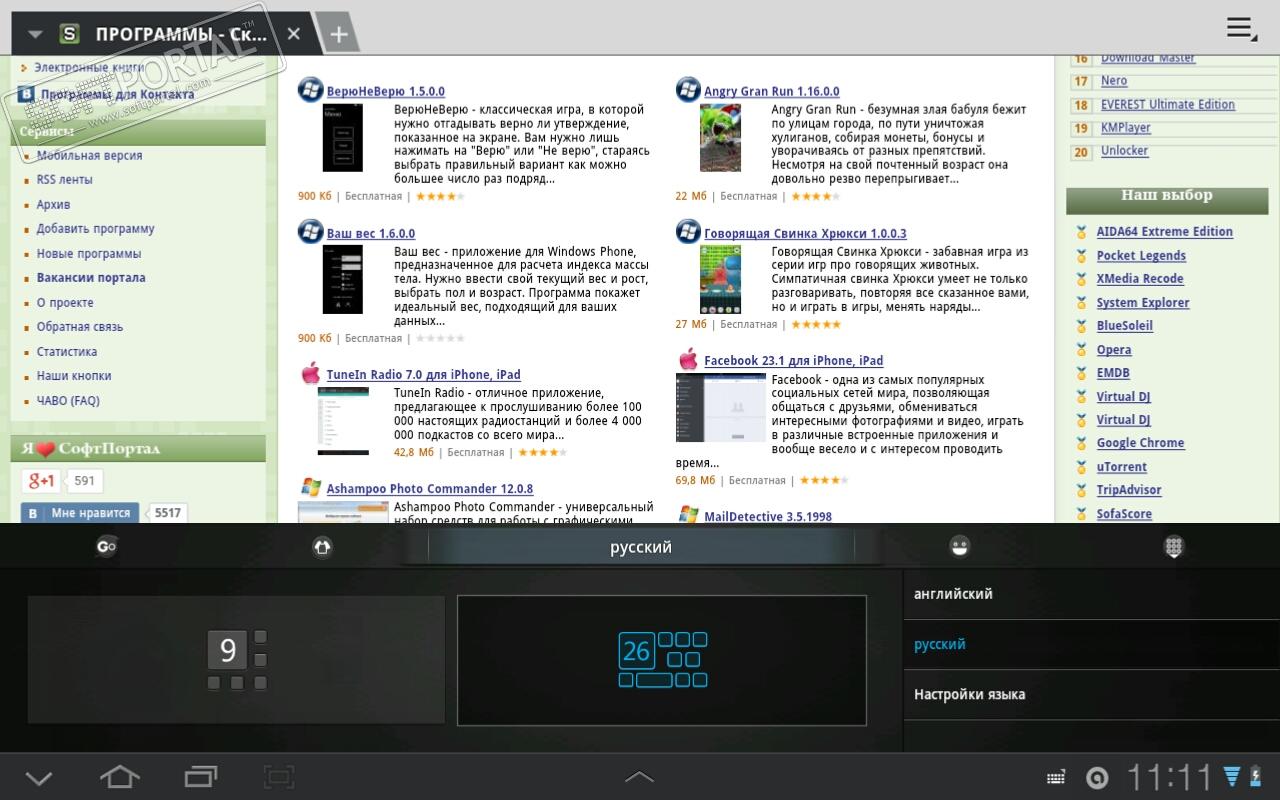Open the keyboard grid icon

click(x=1174, y=546)
